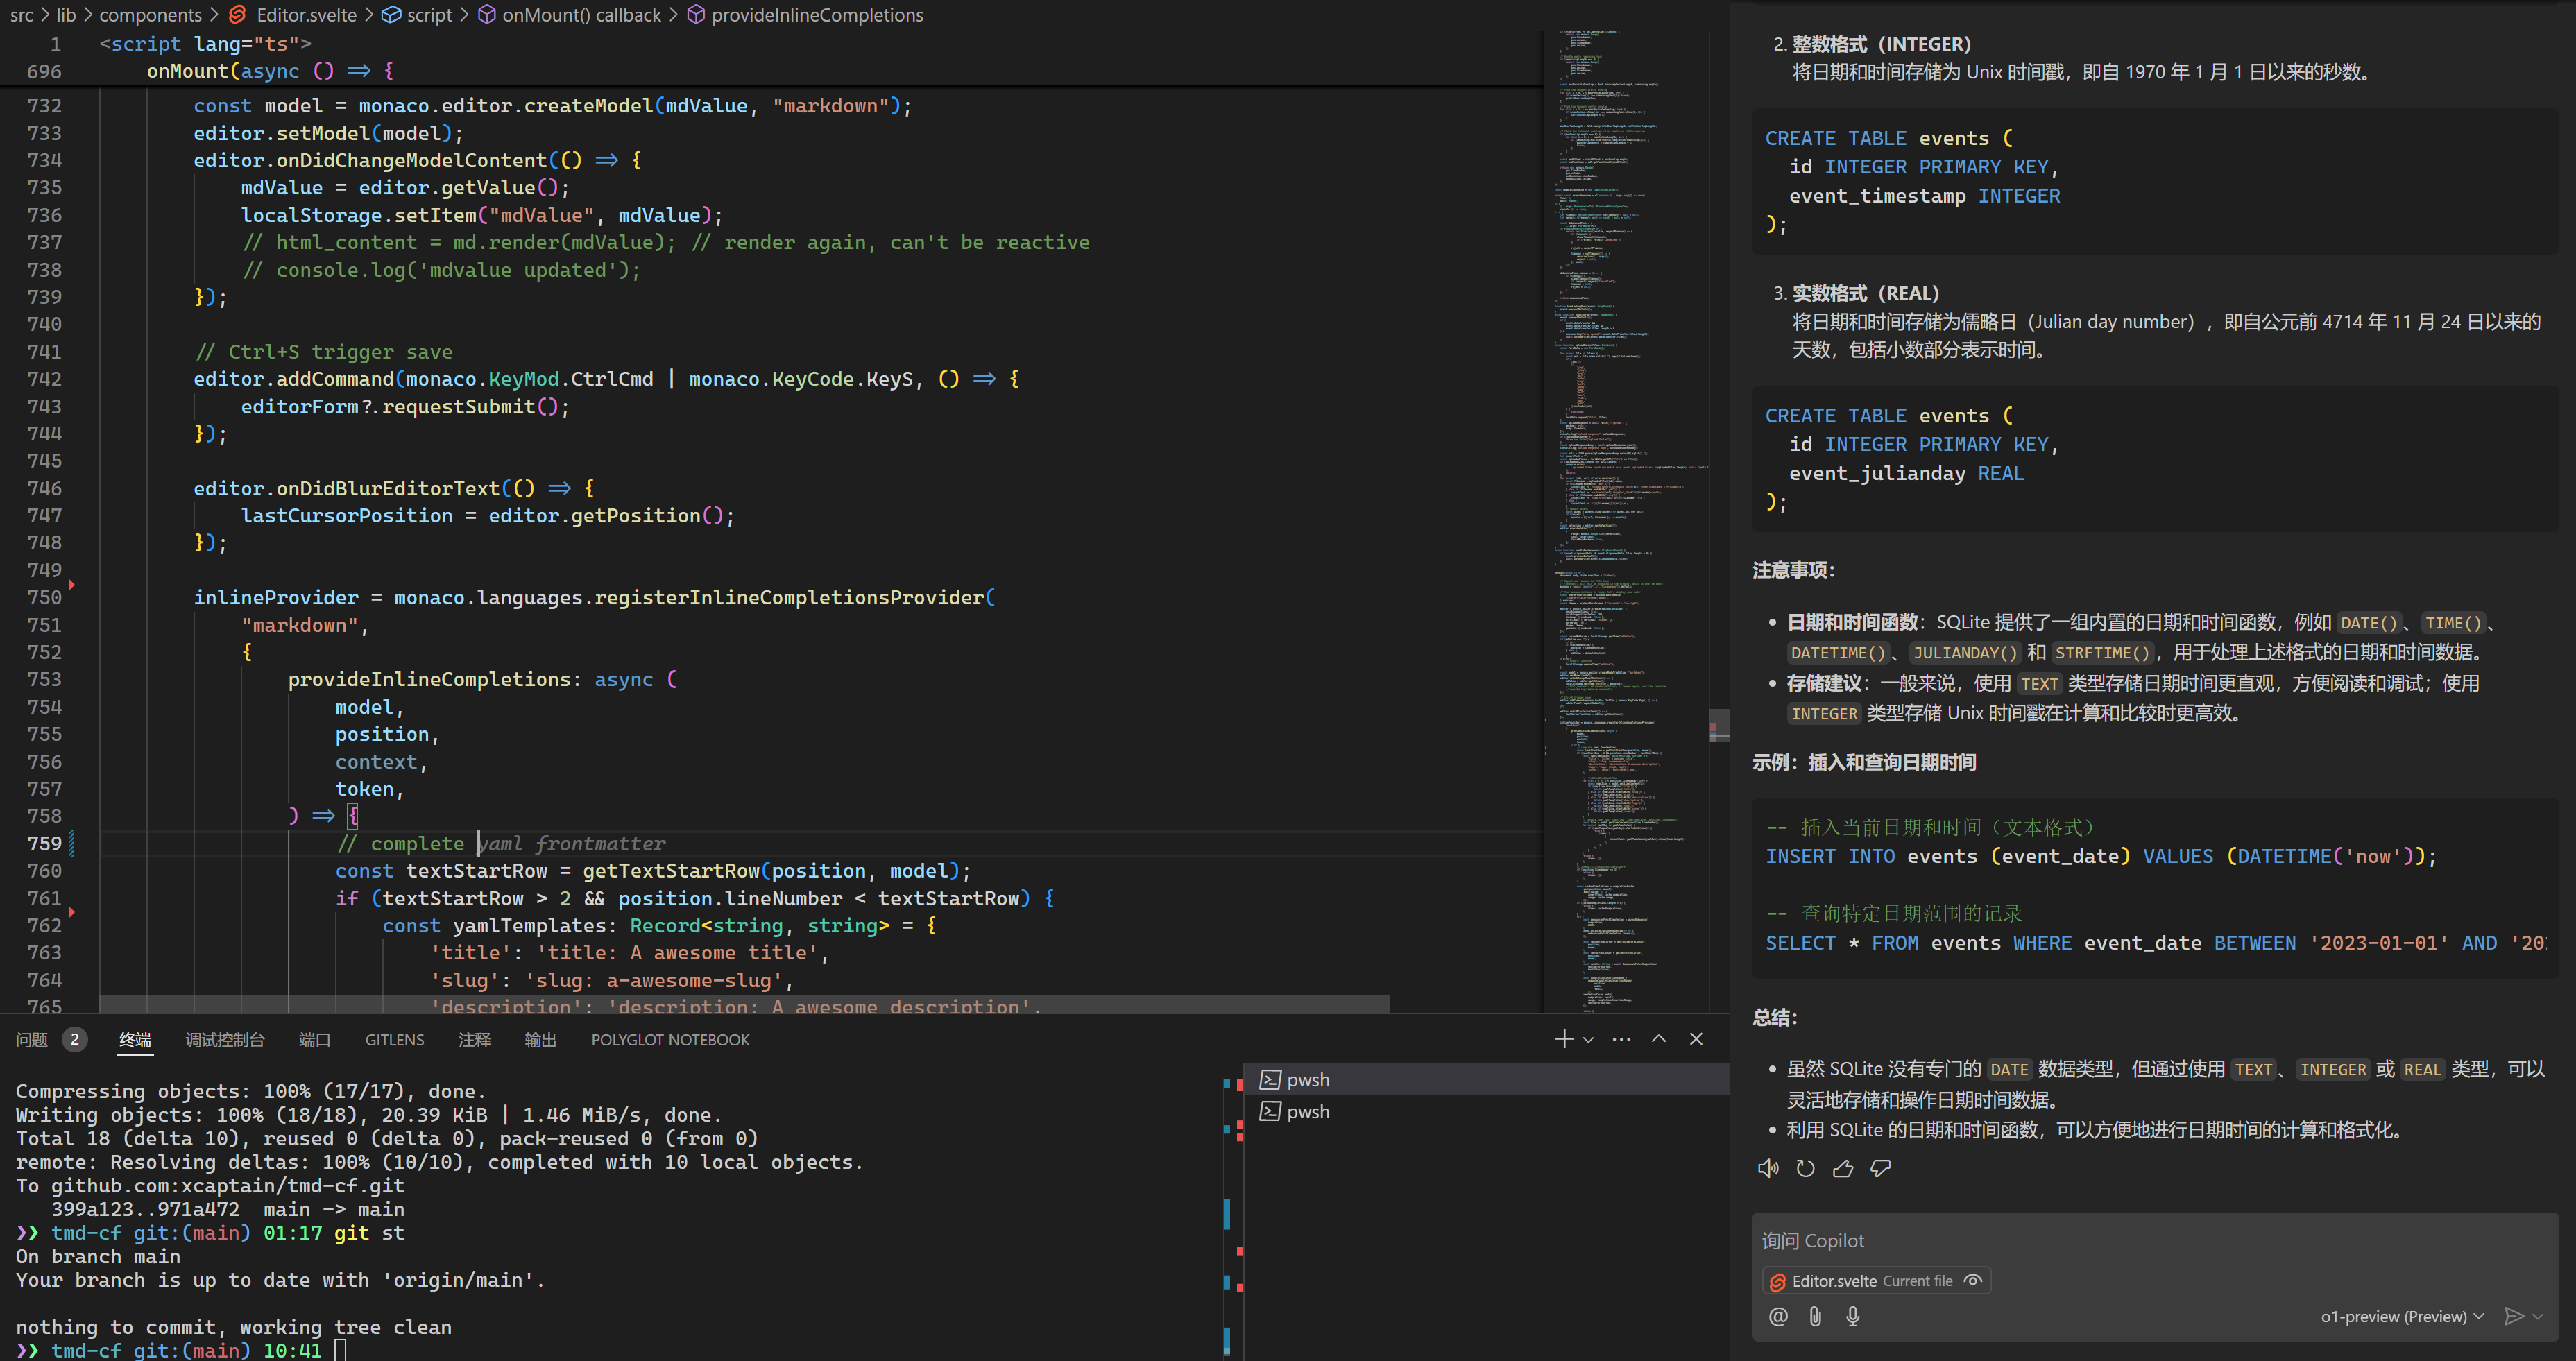The height and width of the screenshot is (1361, 2576).
Task: Switch to the GITLENS panel tab
Action: pyautogui.click(x=394, y=1040)
